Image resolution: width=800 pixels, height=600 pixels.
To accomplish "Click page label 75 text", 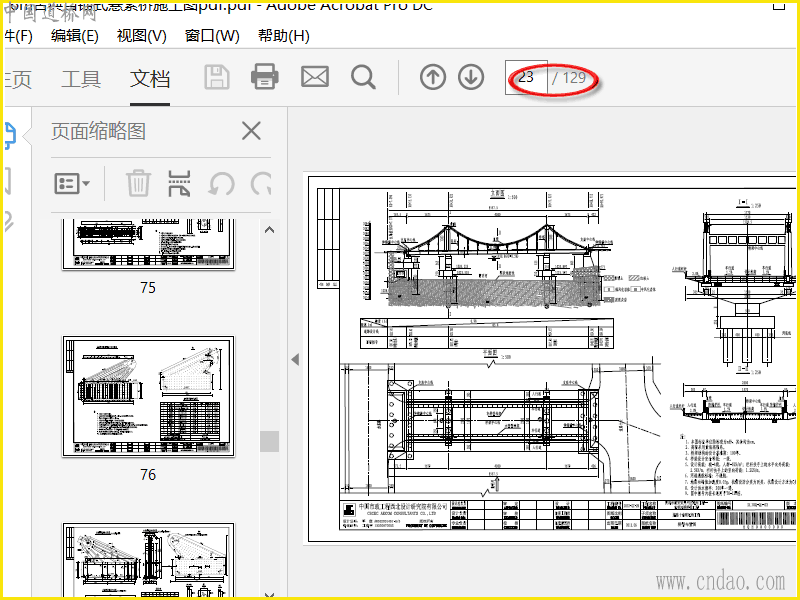I will click(148, 287).
